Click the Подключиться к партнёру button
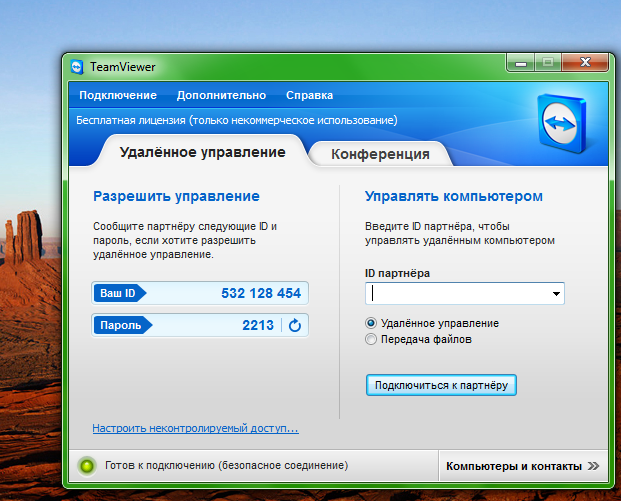This screenshot has height=501, width=621. coord(441,384)
